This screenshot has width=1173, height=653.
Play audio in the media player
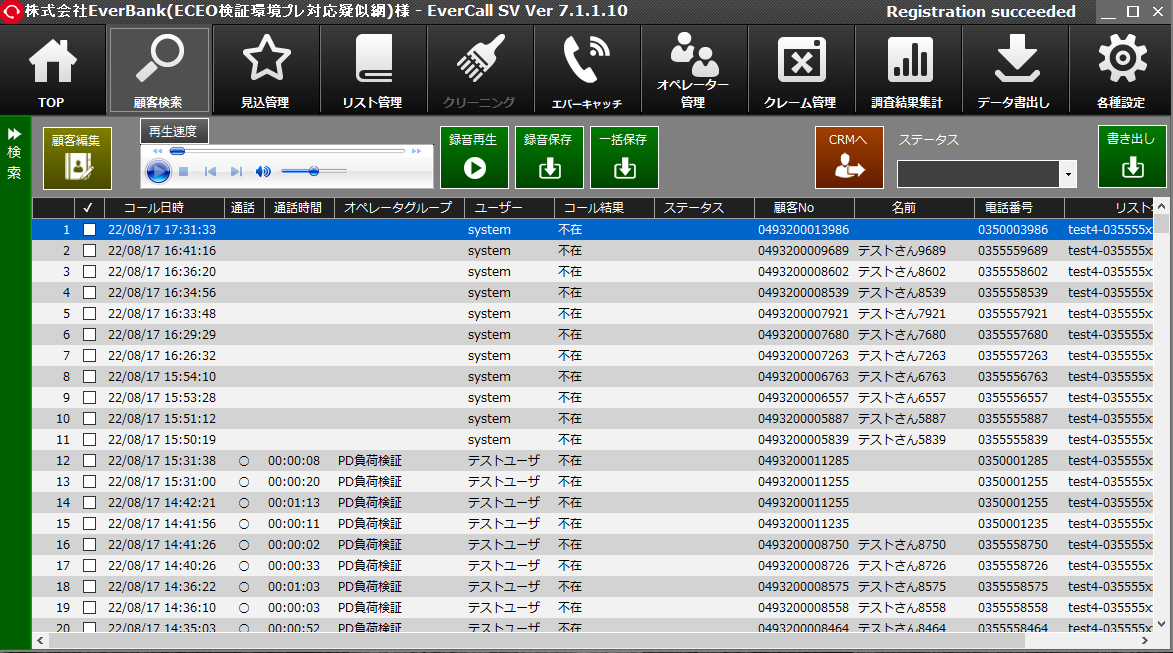tap(158, 171)
